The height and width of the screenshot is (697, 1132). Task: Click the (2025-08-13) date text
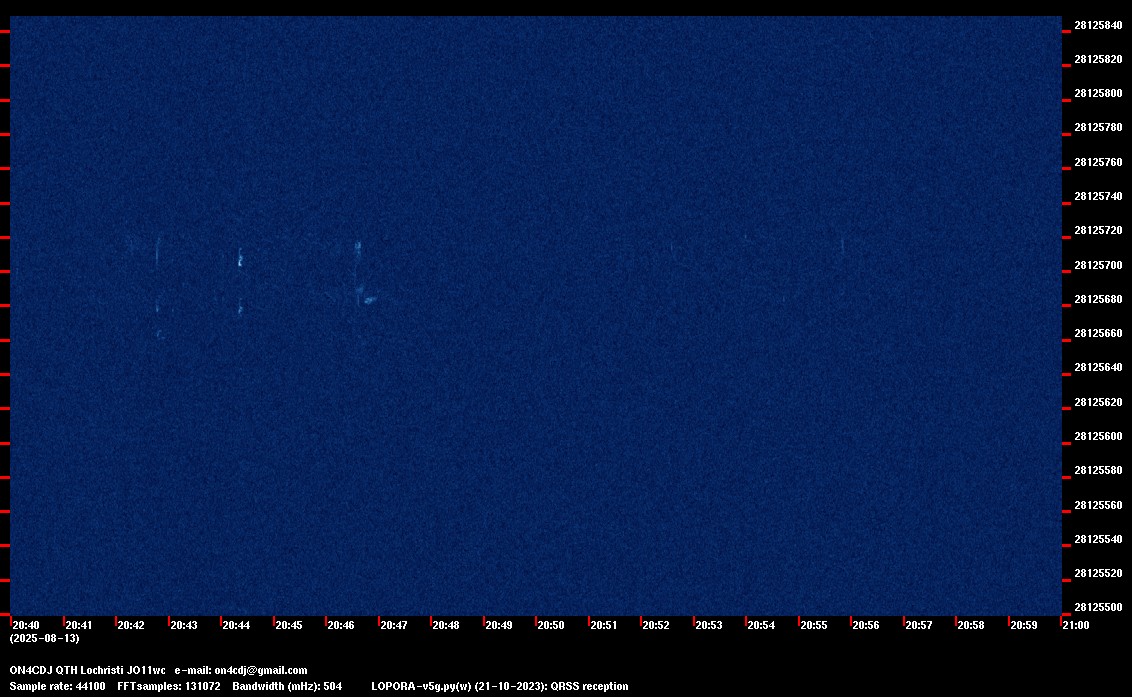click(x=44, y=638)
